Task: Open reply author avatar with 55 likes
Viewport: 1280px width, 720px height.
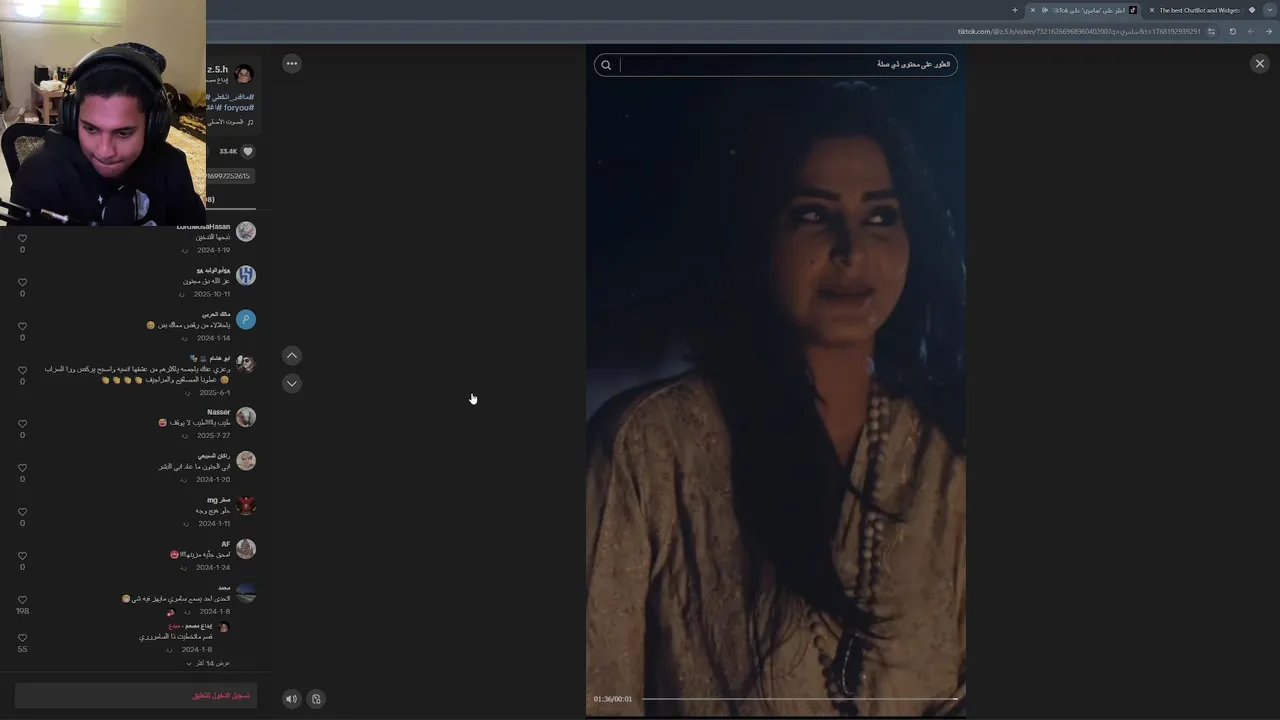Action: click(223, 627)
